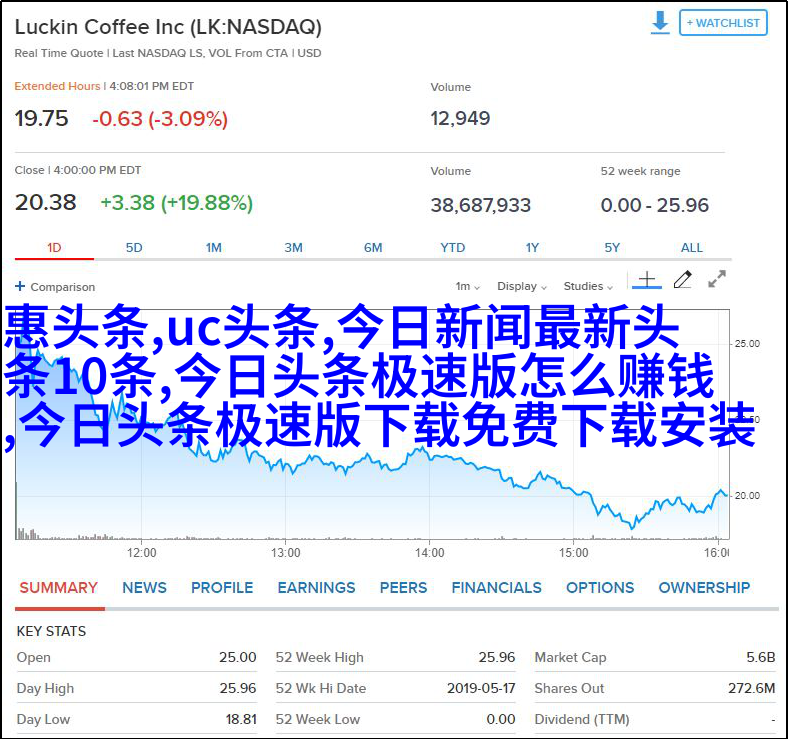Click the Luckin Coffee Inc title

(168, 27)
